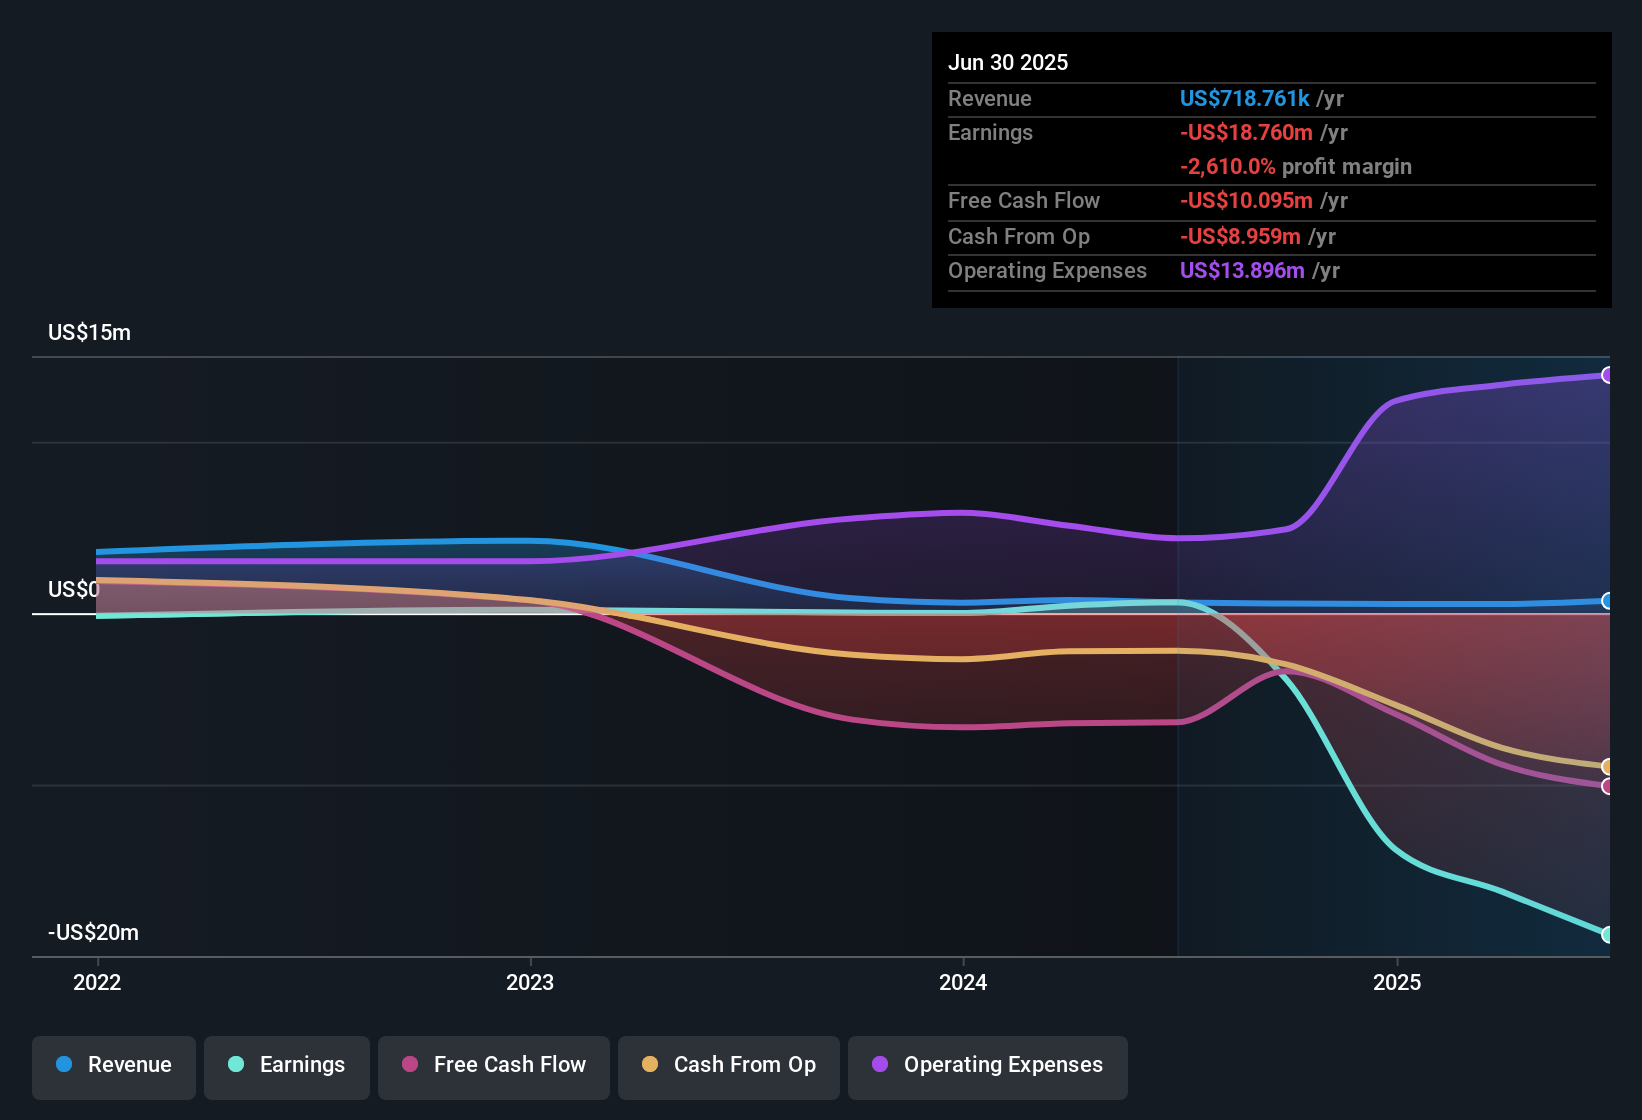The height and width of the screenshot is (1120, 1642).
Task: Click the US$718.761k Revenue value
Action: (1244, 98)
